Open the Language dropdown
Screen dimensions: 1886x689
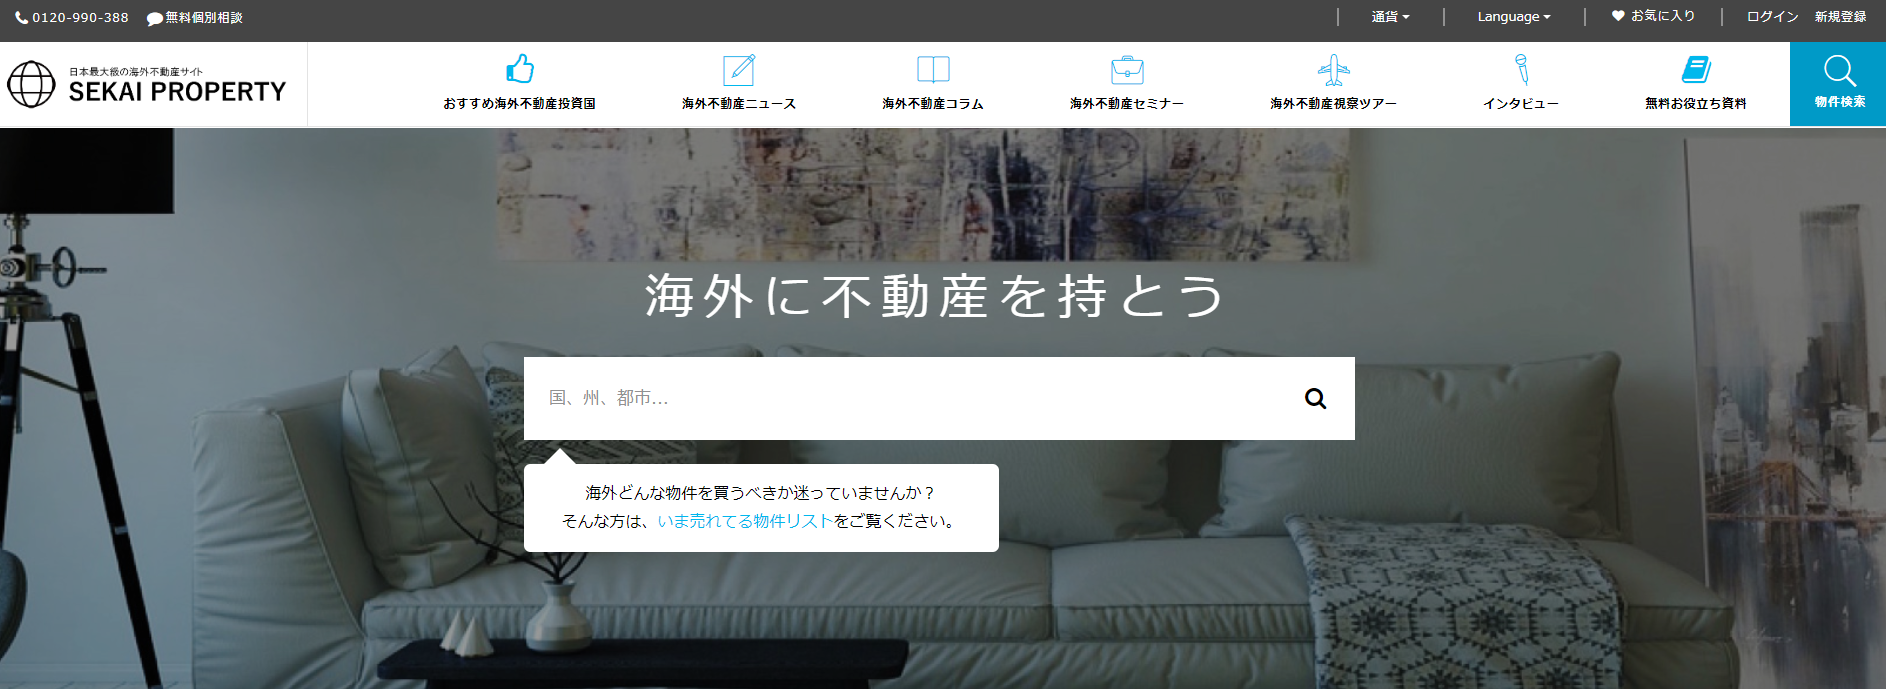tap(1514, 17)
